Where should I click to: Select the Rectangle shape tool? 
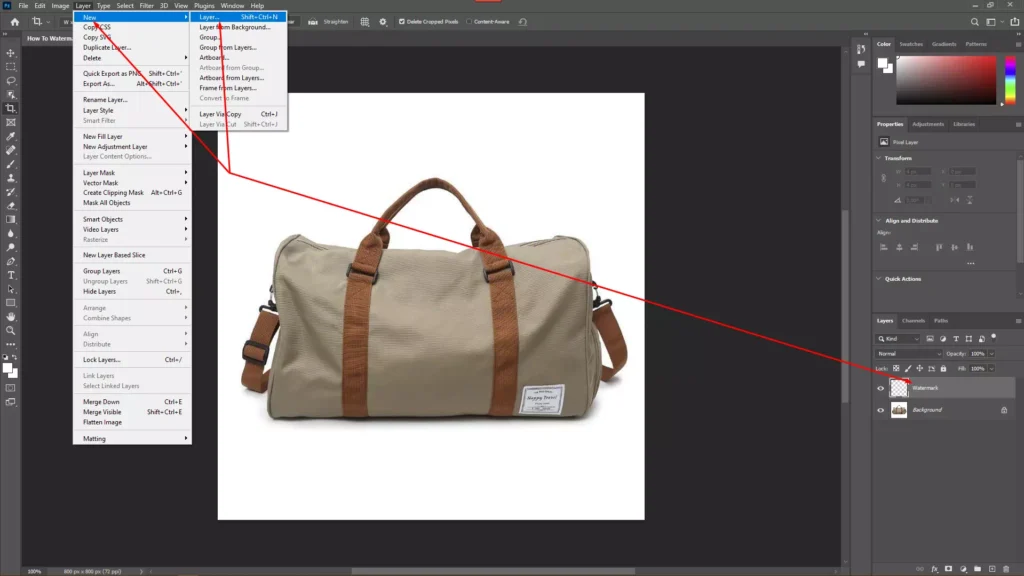(10, 303)
